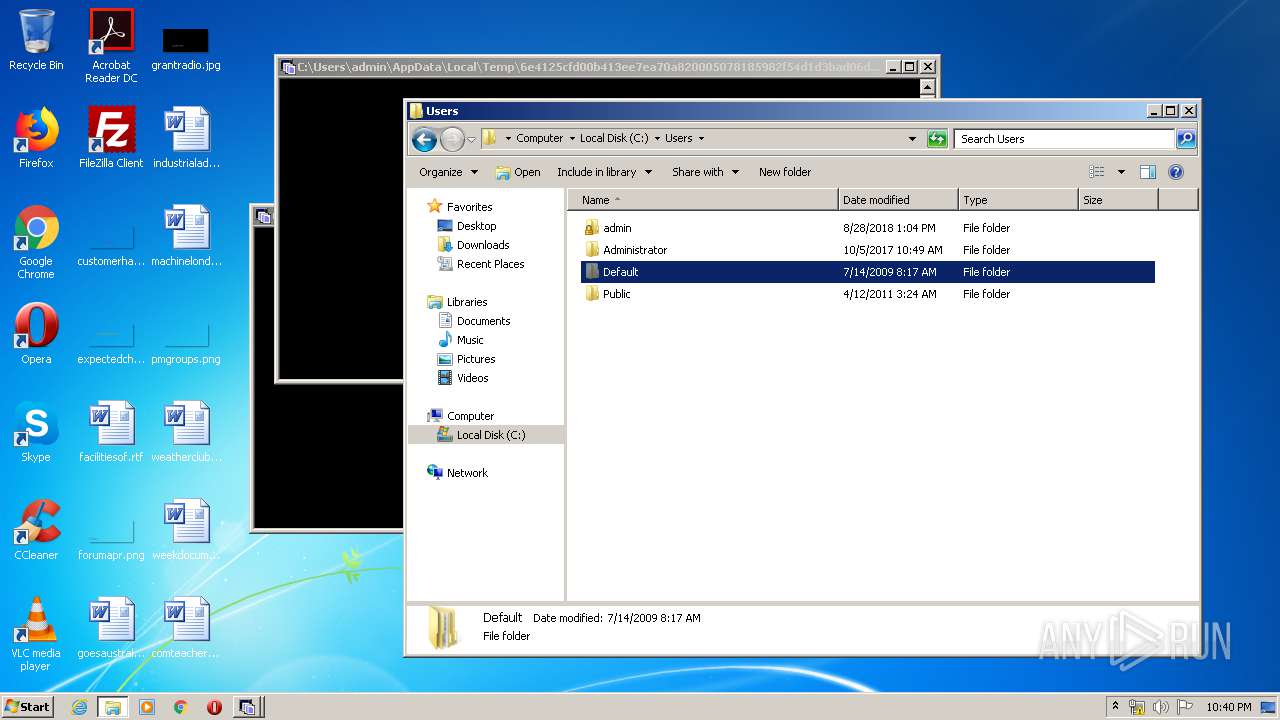Click the Start button
Screen dimensions: 1280x720
[27, 707]
